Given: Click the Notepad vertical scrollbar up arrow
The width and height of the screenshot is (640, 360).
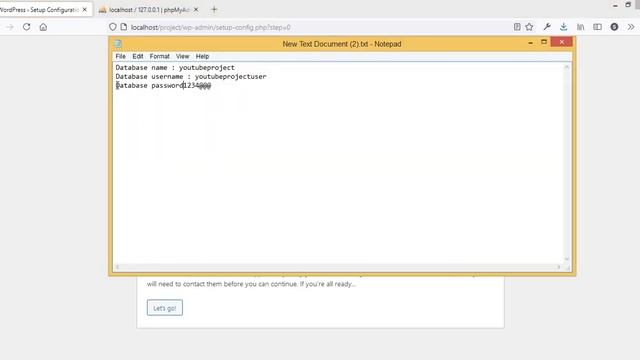Looking at the screenshot, I should 567,67.
